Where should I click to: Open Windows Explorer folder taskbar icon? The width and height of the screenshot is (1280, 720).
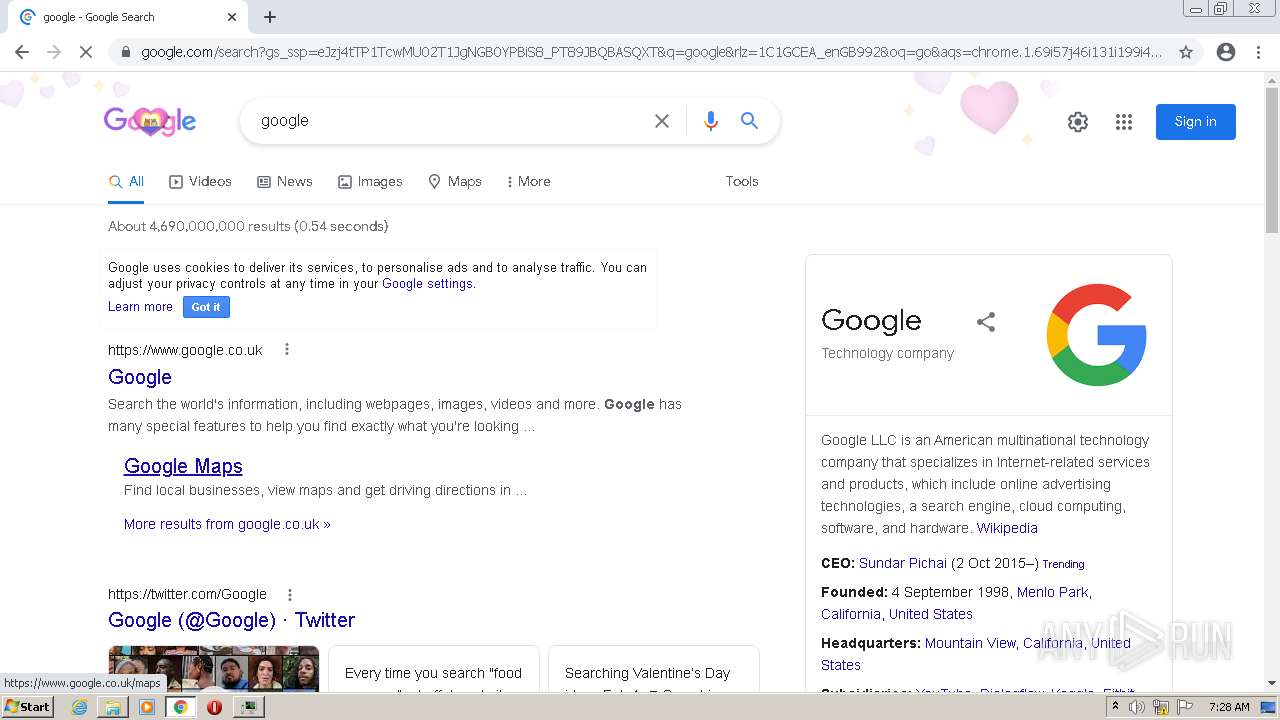113,707
